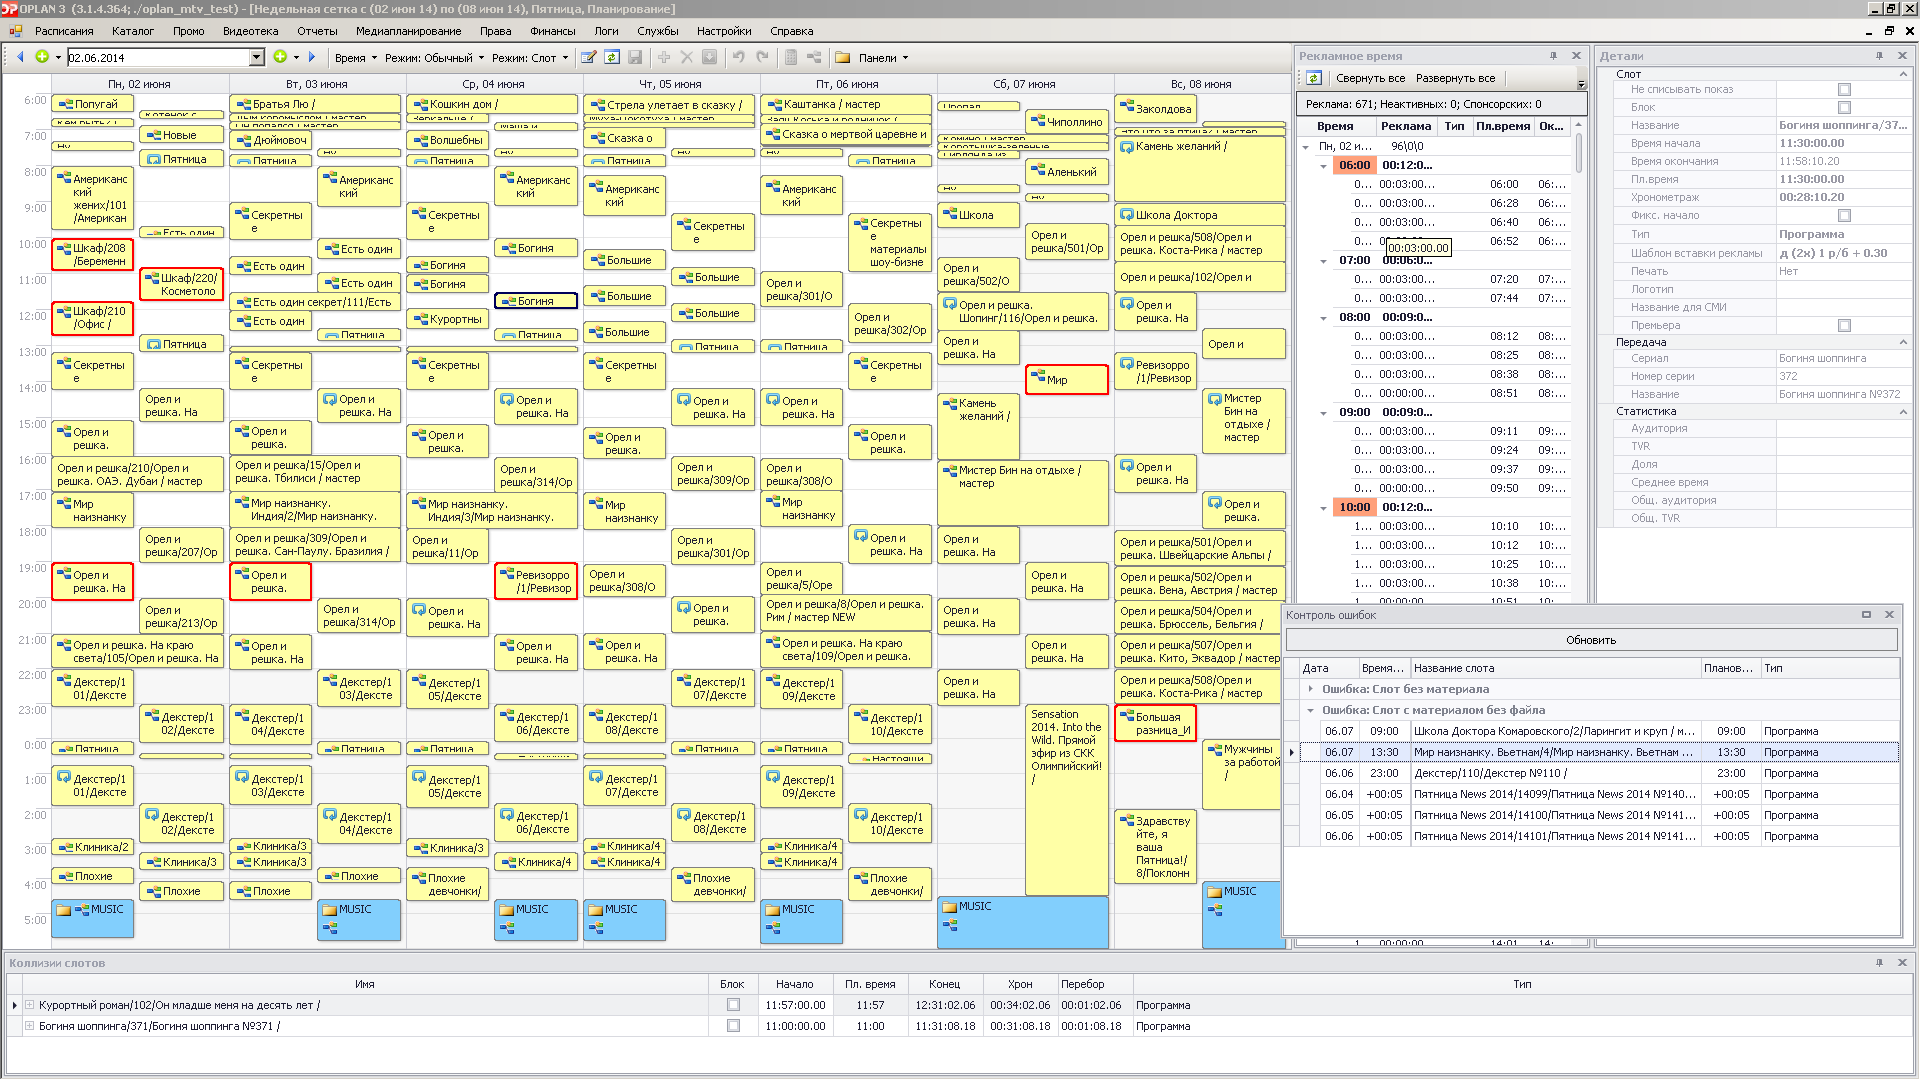
Task: Expand the Ошибка: Слот без материала group
Action: 1310,689
